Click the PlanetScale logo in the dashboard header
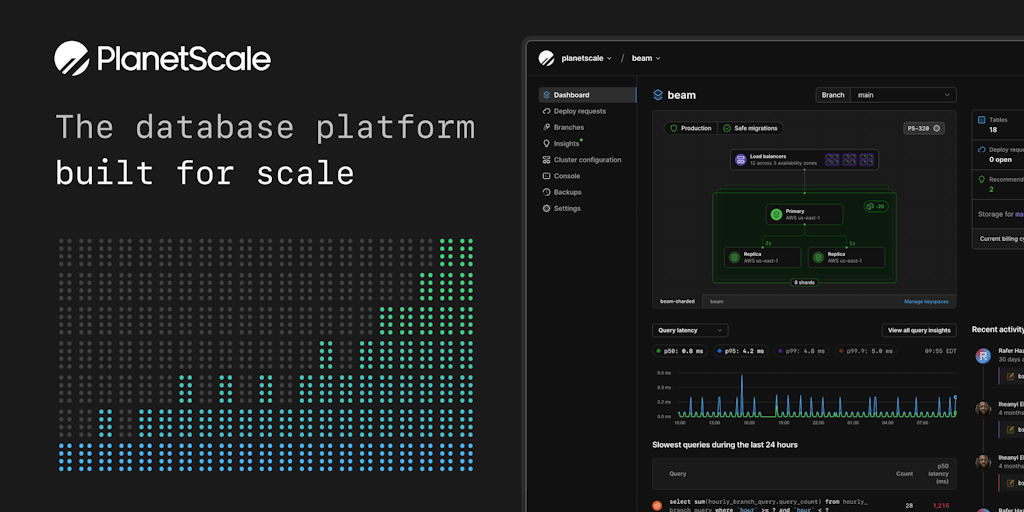The image size is (1024, 512). [x=546, y=58]
